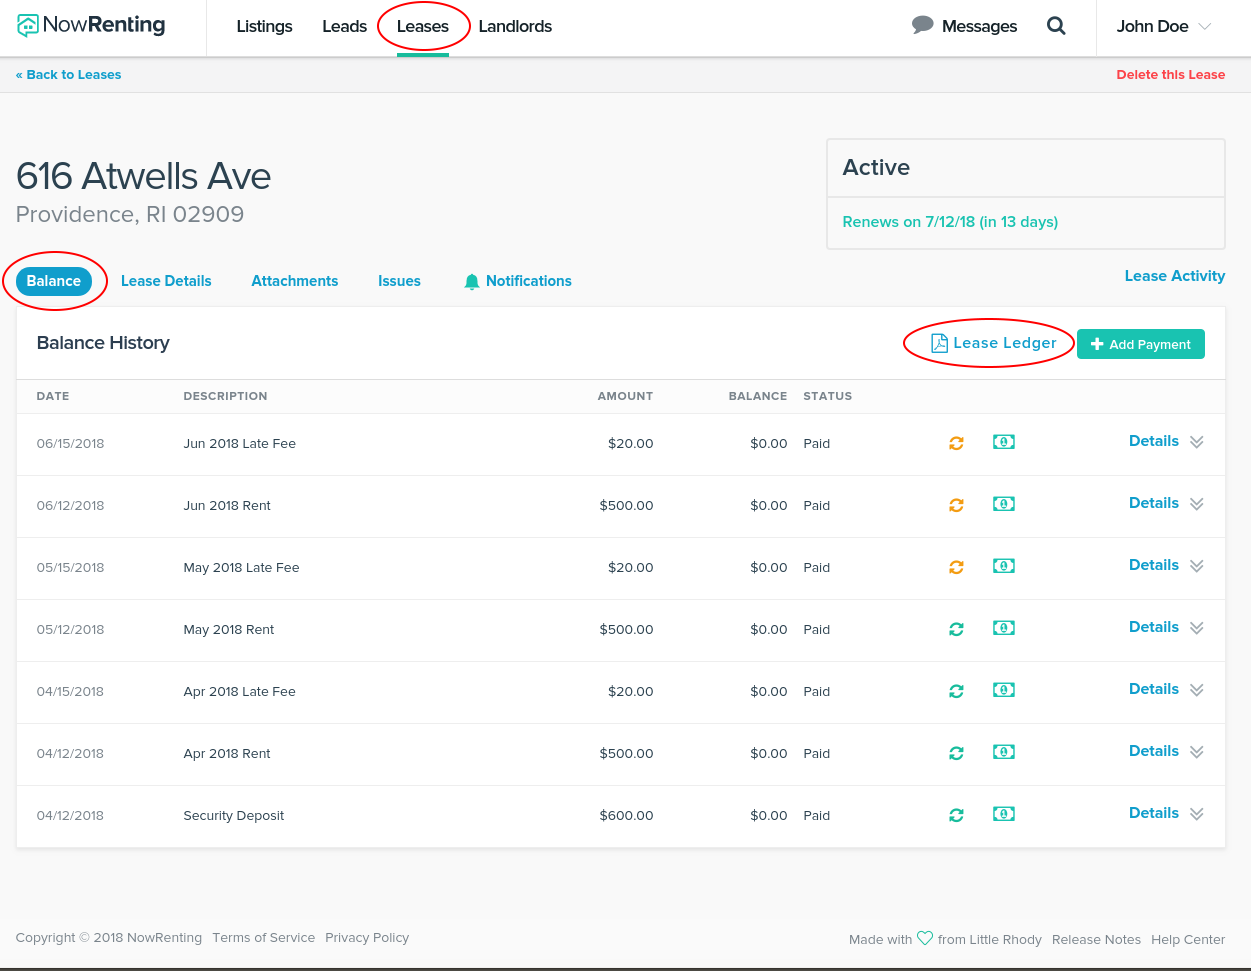
Task: Click recurring icon for Apr 2018 Rent
Action: click(x=956, y=753)
